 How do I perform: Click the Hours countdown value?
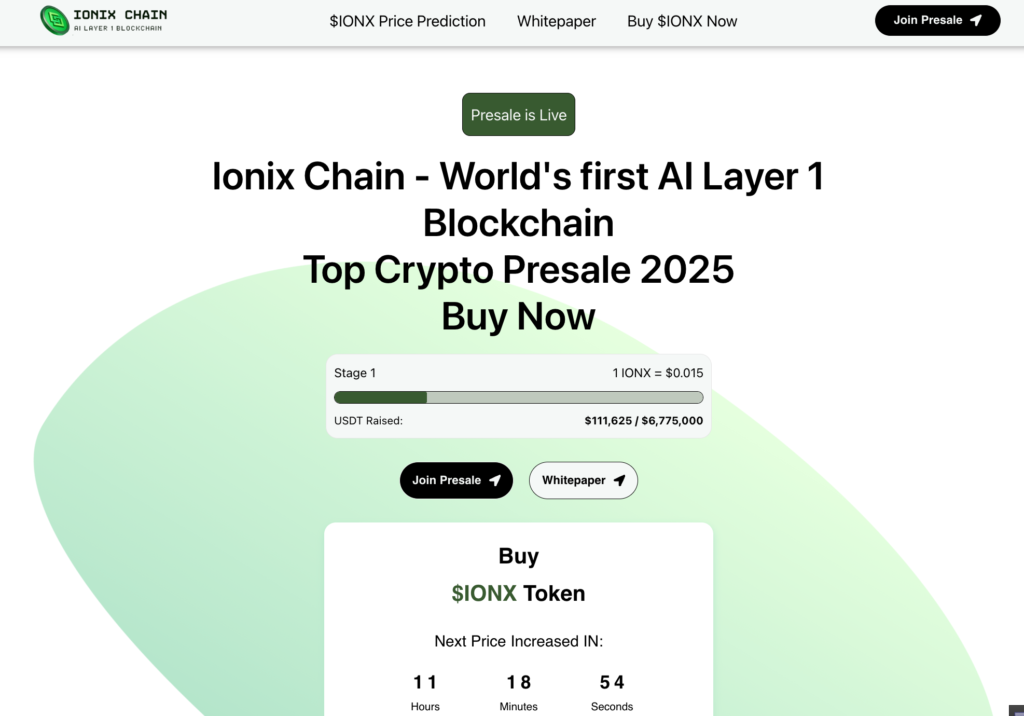[425, 682]
